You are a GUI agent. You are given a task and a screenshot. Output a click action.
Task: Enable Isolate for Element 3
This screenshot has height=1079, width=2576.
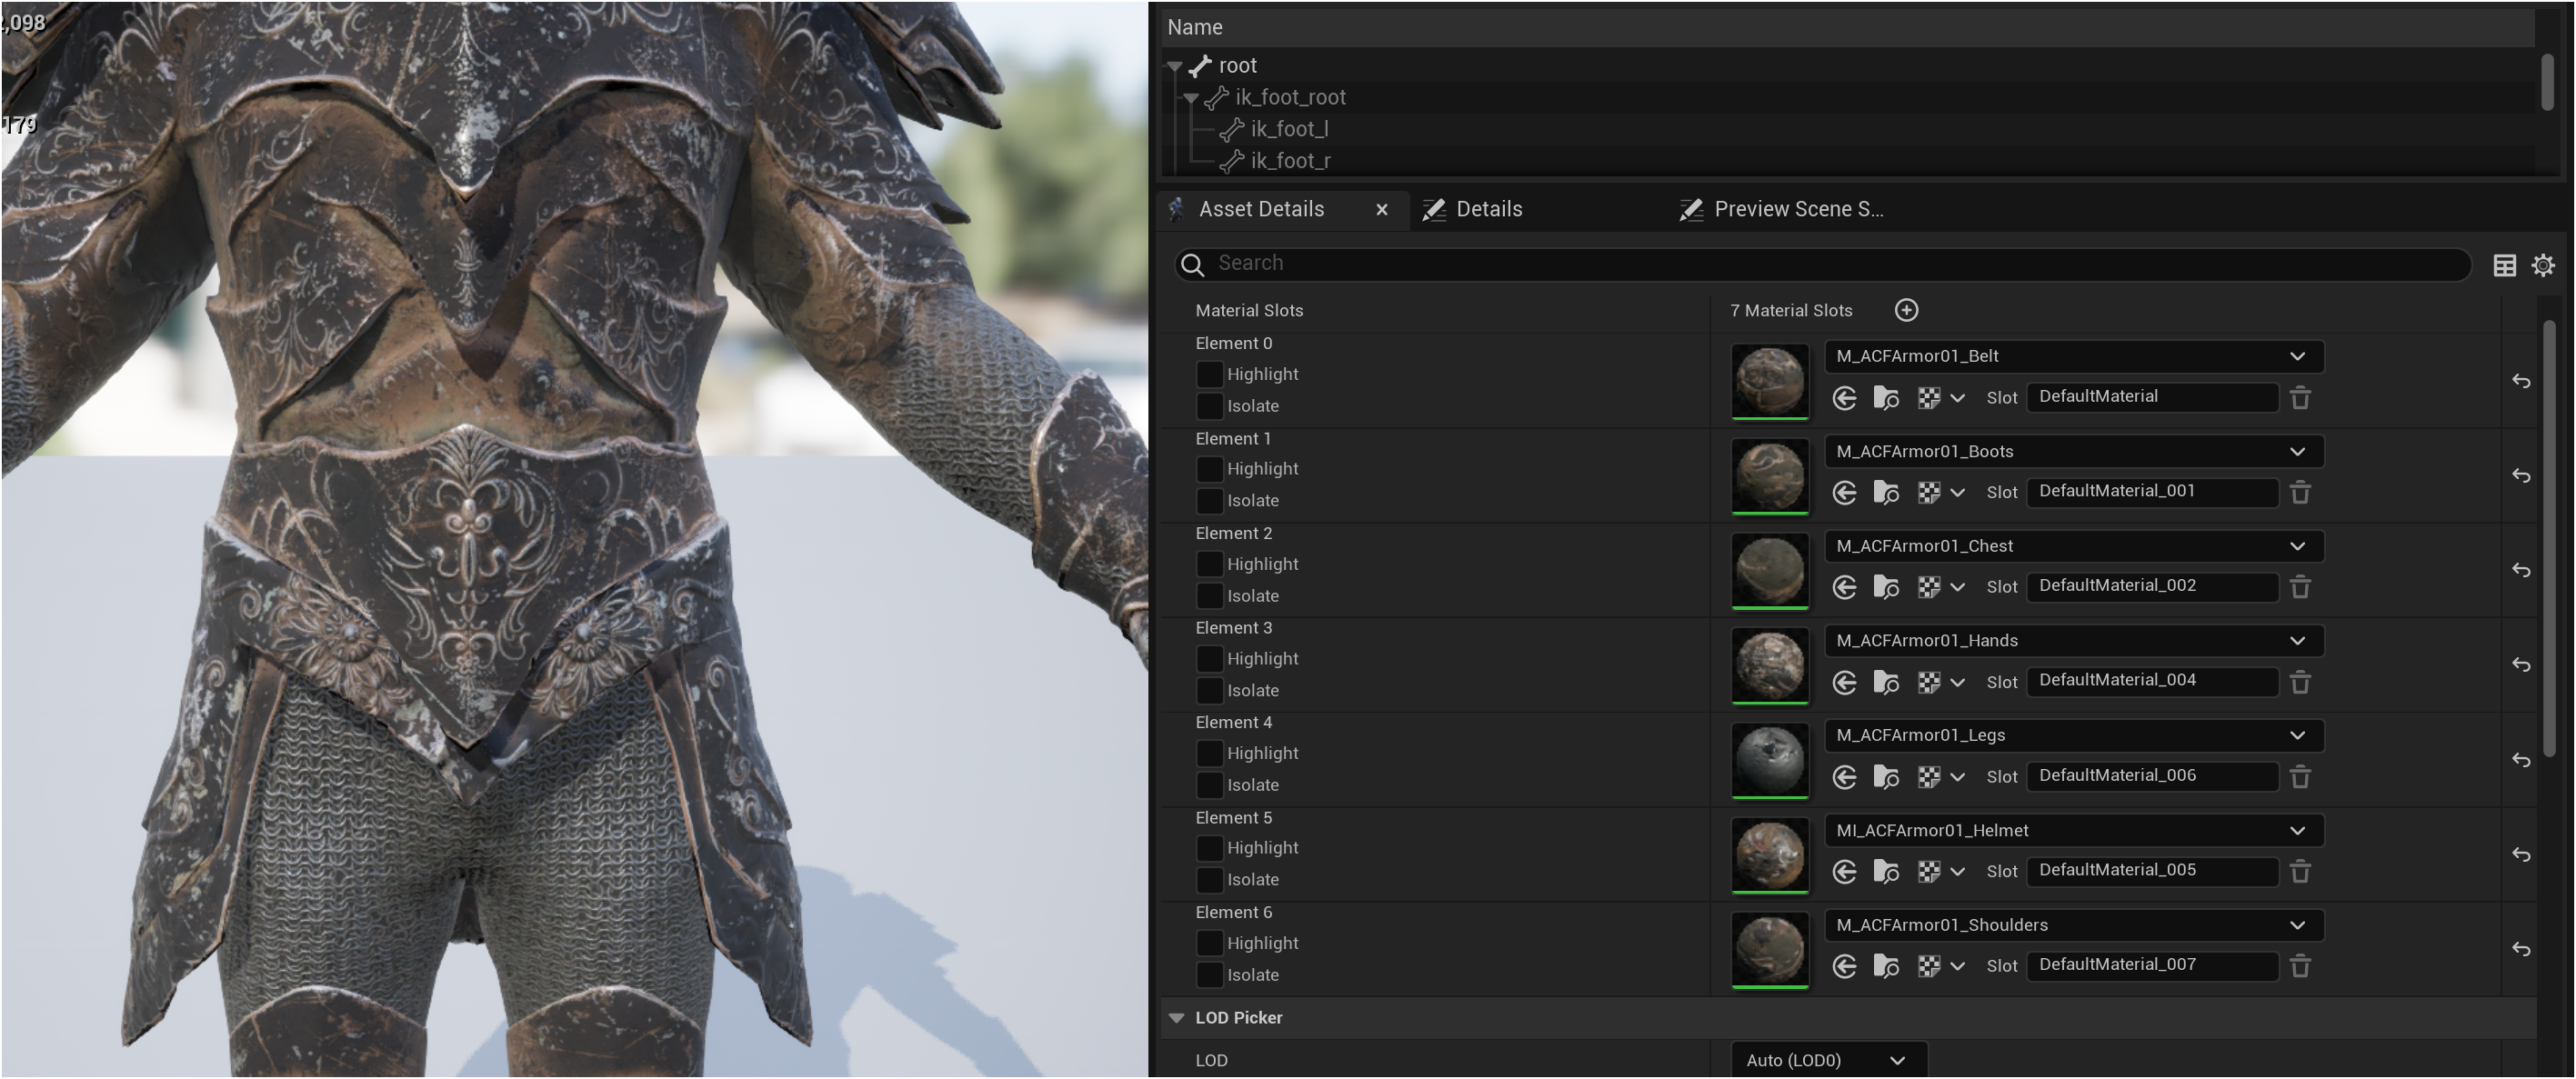1209,690
